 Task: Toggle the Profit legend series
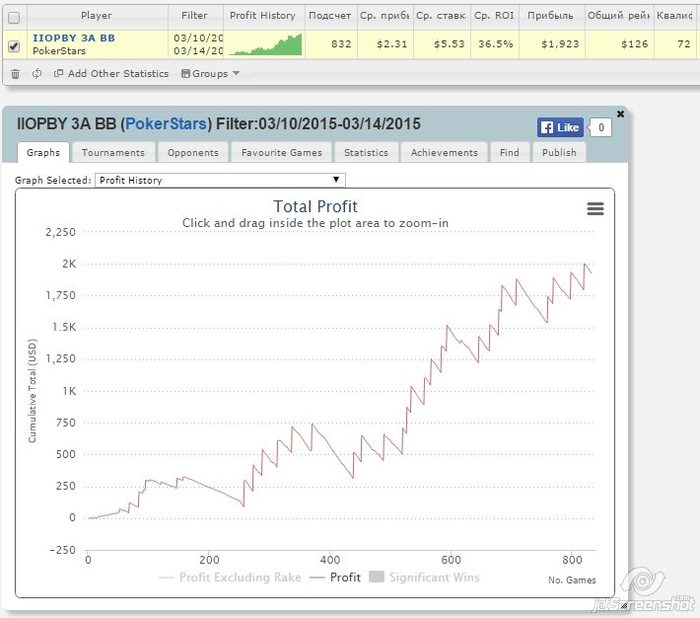pos(335,577)
